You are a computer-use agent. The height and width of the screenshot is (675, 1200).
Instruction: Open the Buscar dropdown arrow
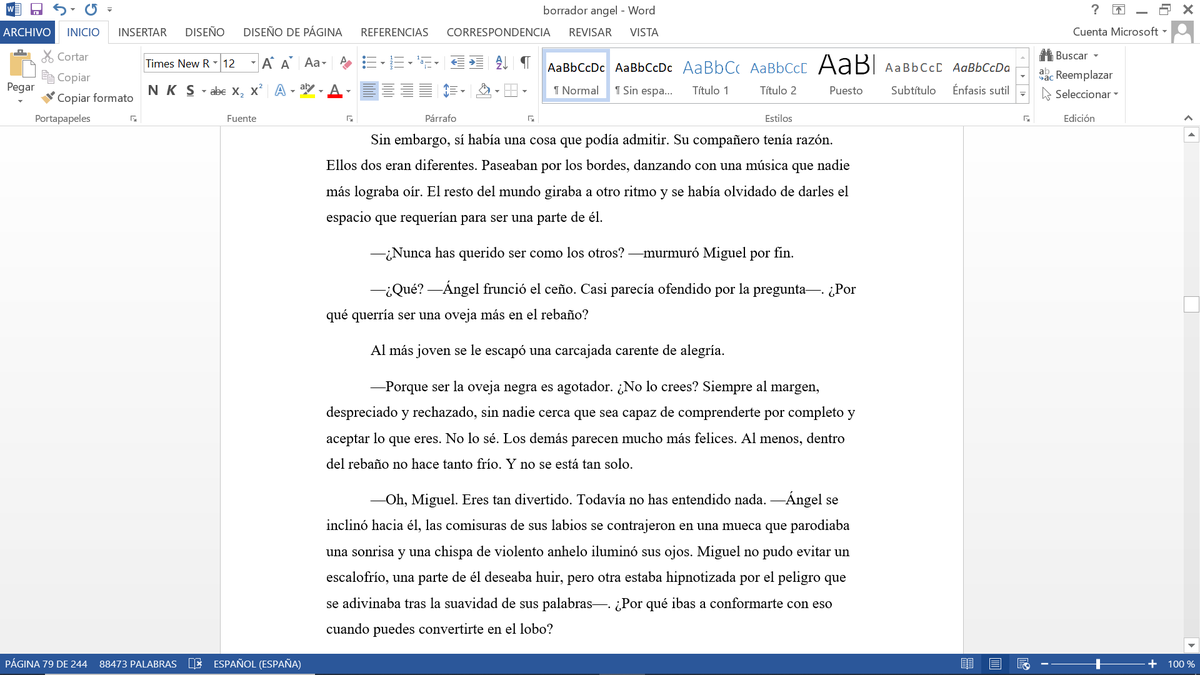[x=1096, y=56]
